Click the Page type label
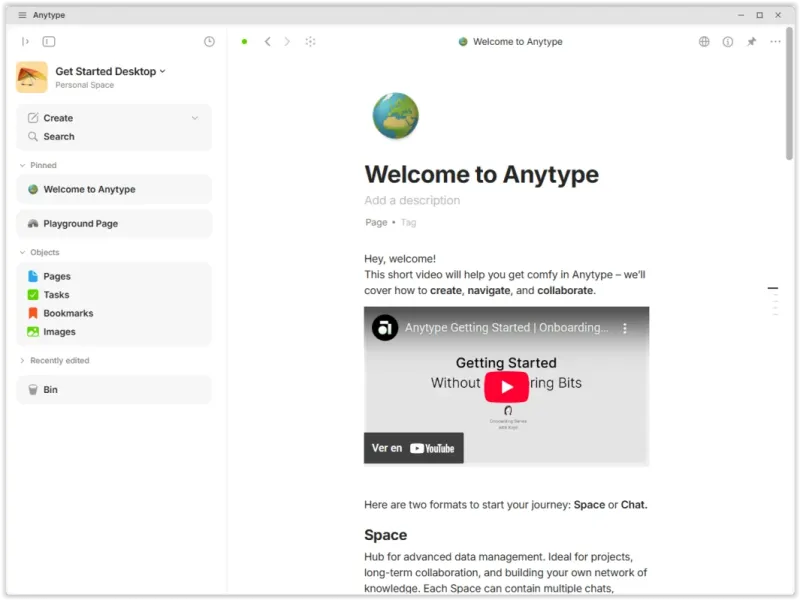This screenshot has width=800, height=600. tap(376, 222)
